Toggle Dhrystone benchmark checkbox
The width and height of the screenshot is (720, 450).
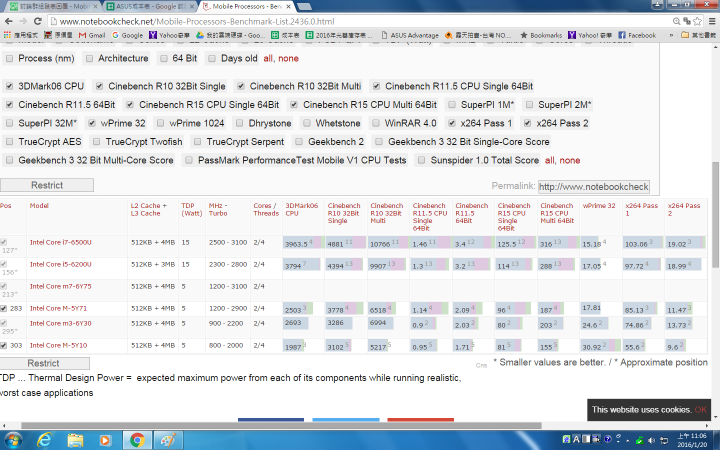pyautogui.click(x=239, y=123)
